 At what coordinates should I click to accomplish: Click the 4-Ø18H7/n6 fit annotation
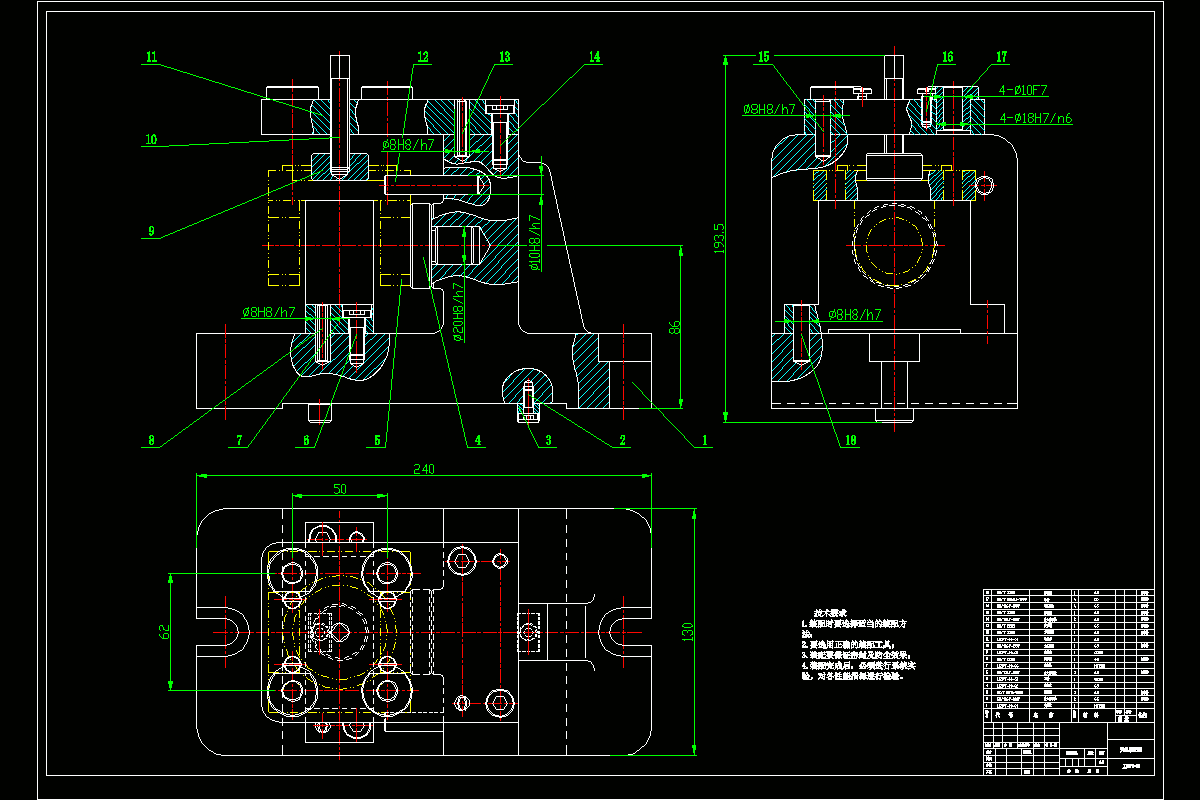tap(1035, 118)
